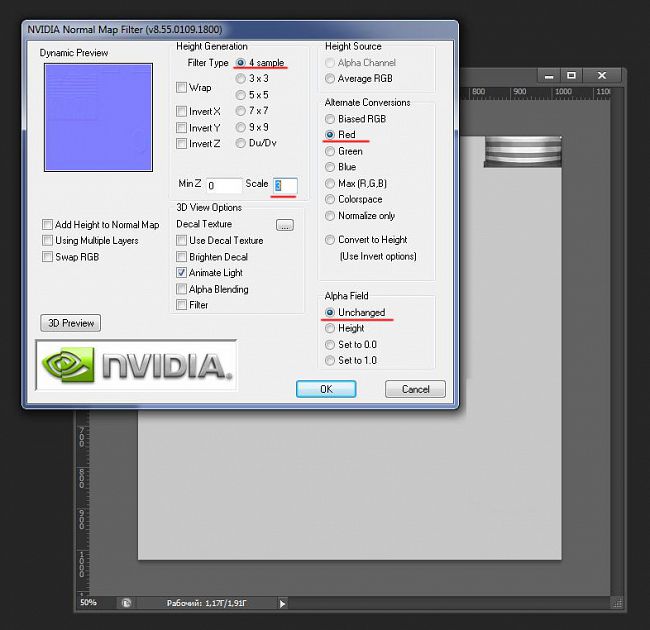The height and width of the screenshot is (630, 650).
Task: Enable Add Height to Normal Map
Action: click(x=48, y=225)
